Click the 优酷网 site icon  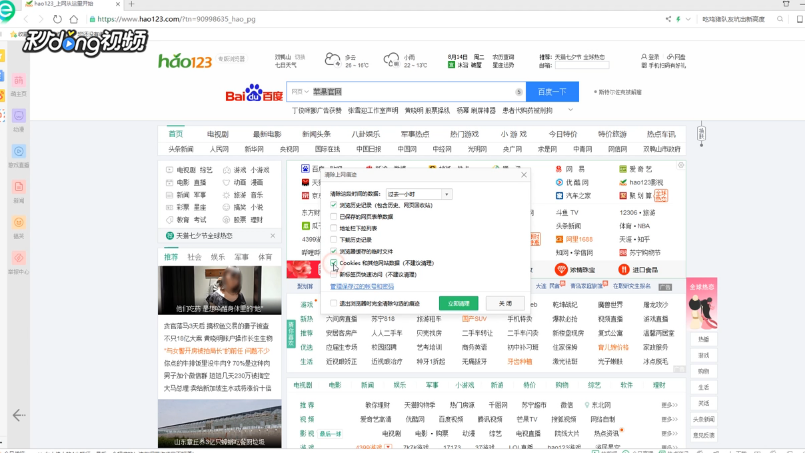[559, 182]
